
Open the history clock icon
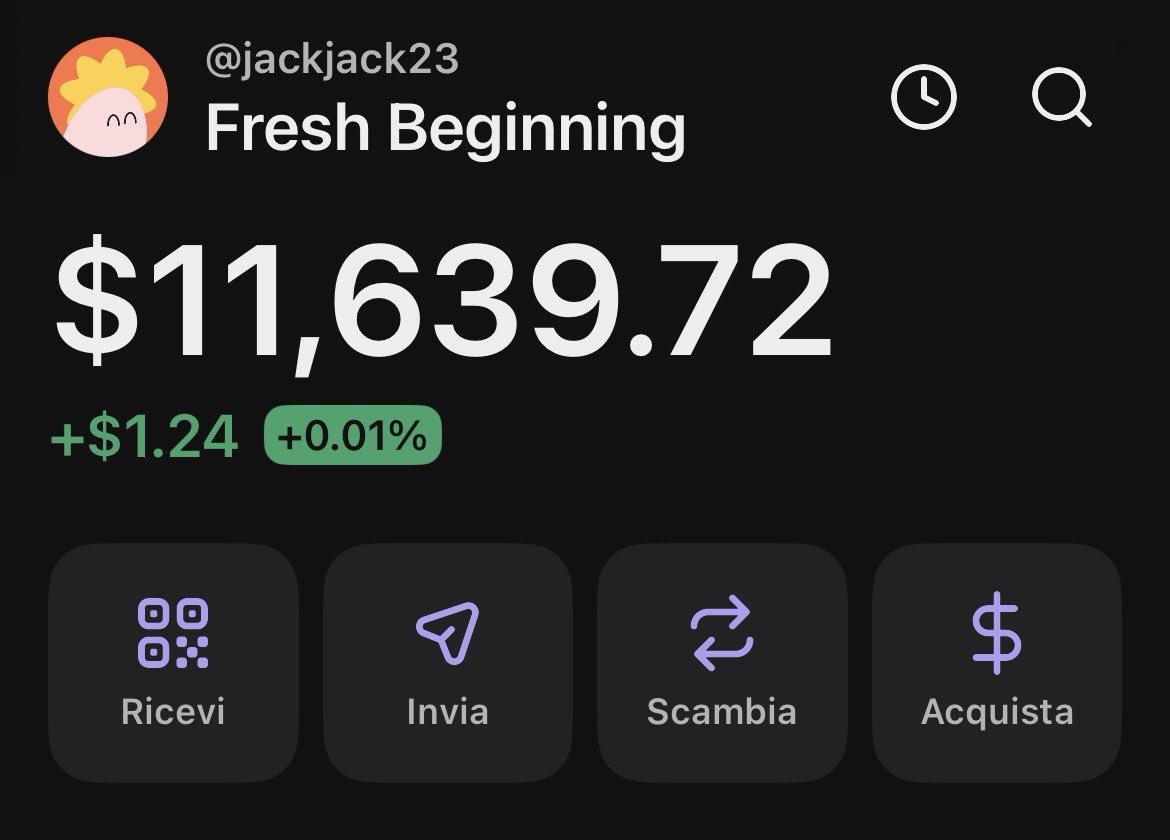click(923, 98)
